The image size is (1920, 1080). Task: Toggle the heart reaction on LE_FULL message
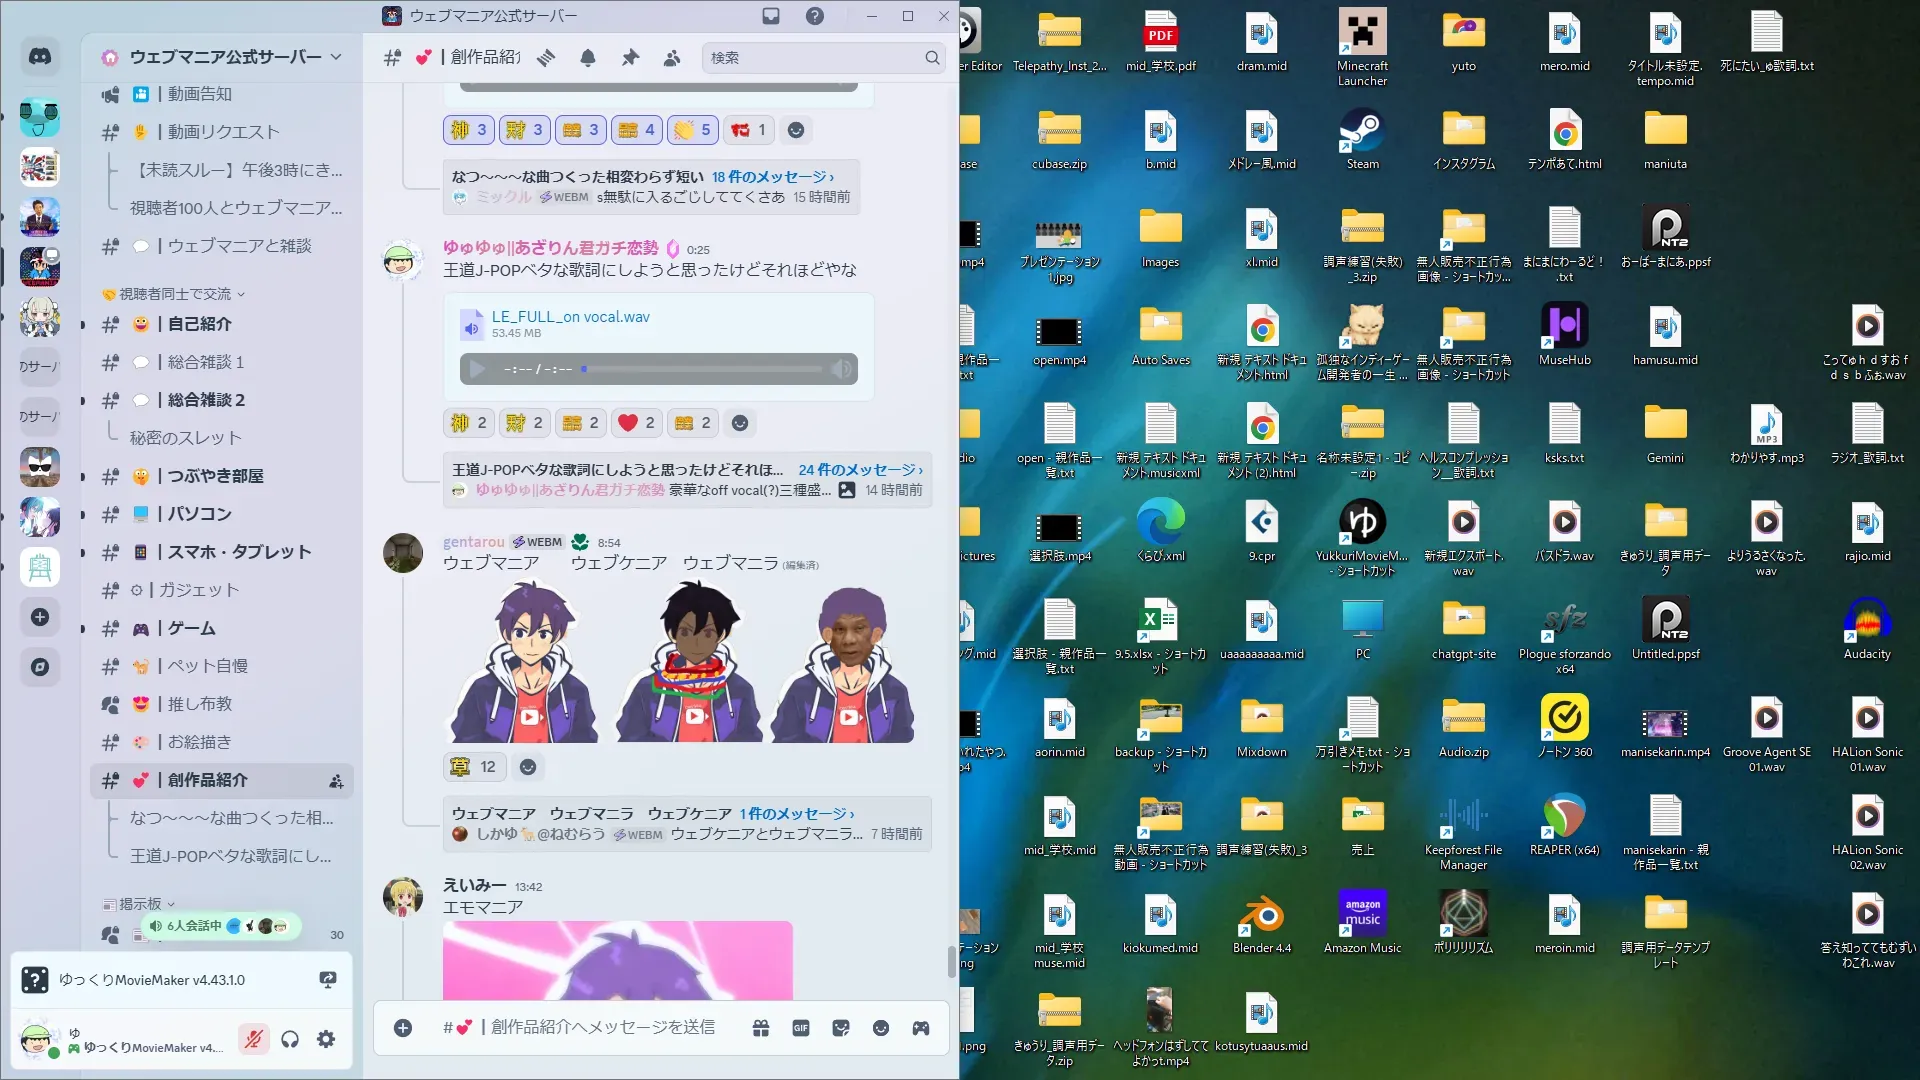[x=636, y=423]
